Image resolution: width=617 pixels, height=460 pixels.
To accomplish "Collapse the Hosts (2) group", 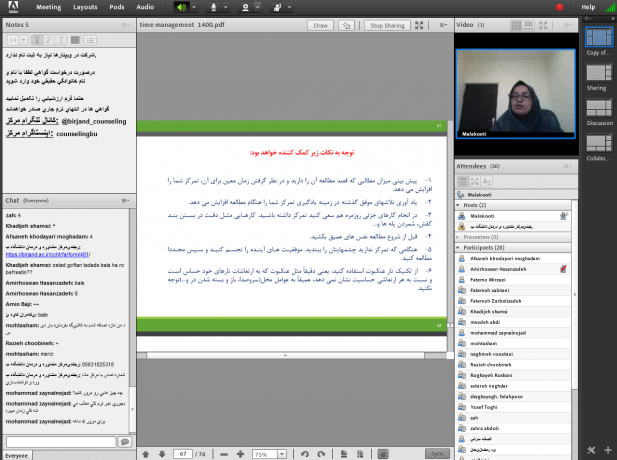I will [x=458, y=205].
